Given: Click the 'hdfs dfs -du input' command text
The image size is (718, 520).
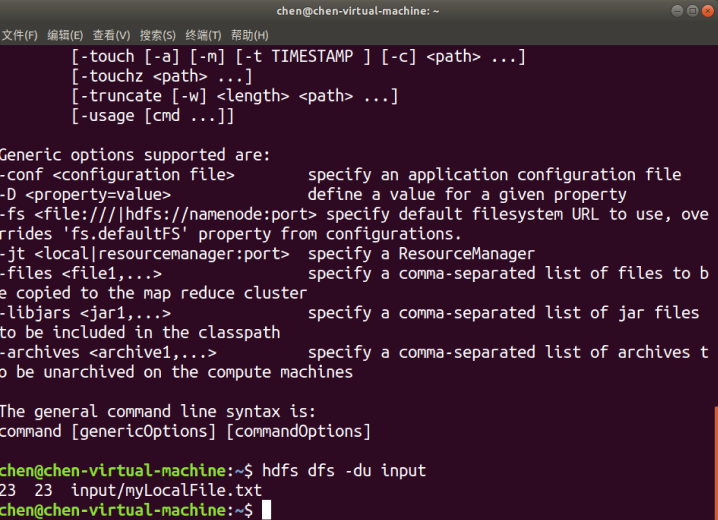Looking at the screenshot, I should click(343, 470).
